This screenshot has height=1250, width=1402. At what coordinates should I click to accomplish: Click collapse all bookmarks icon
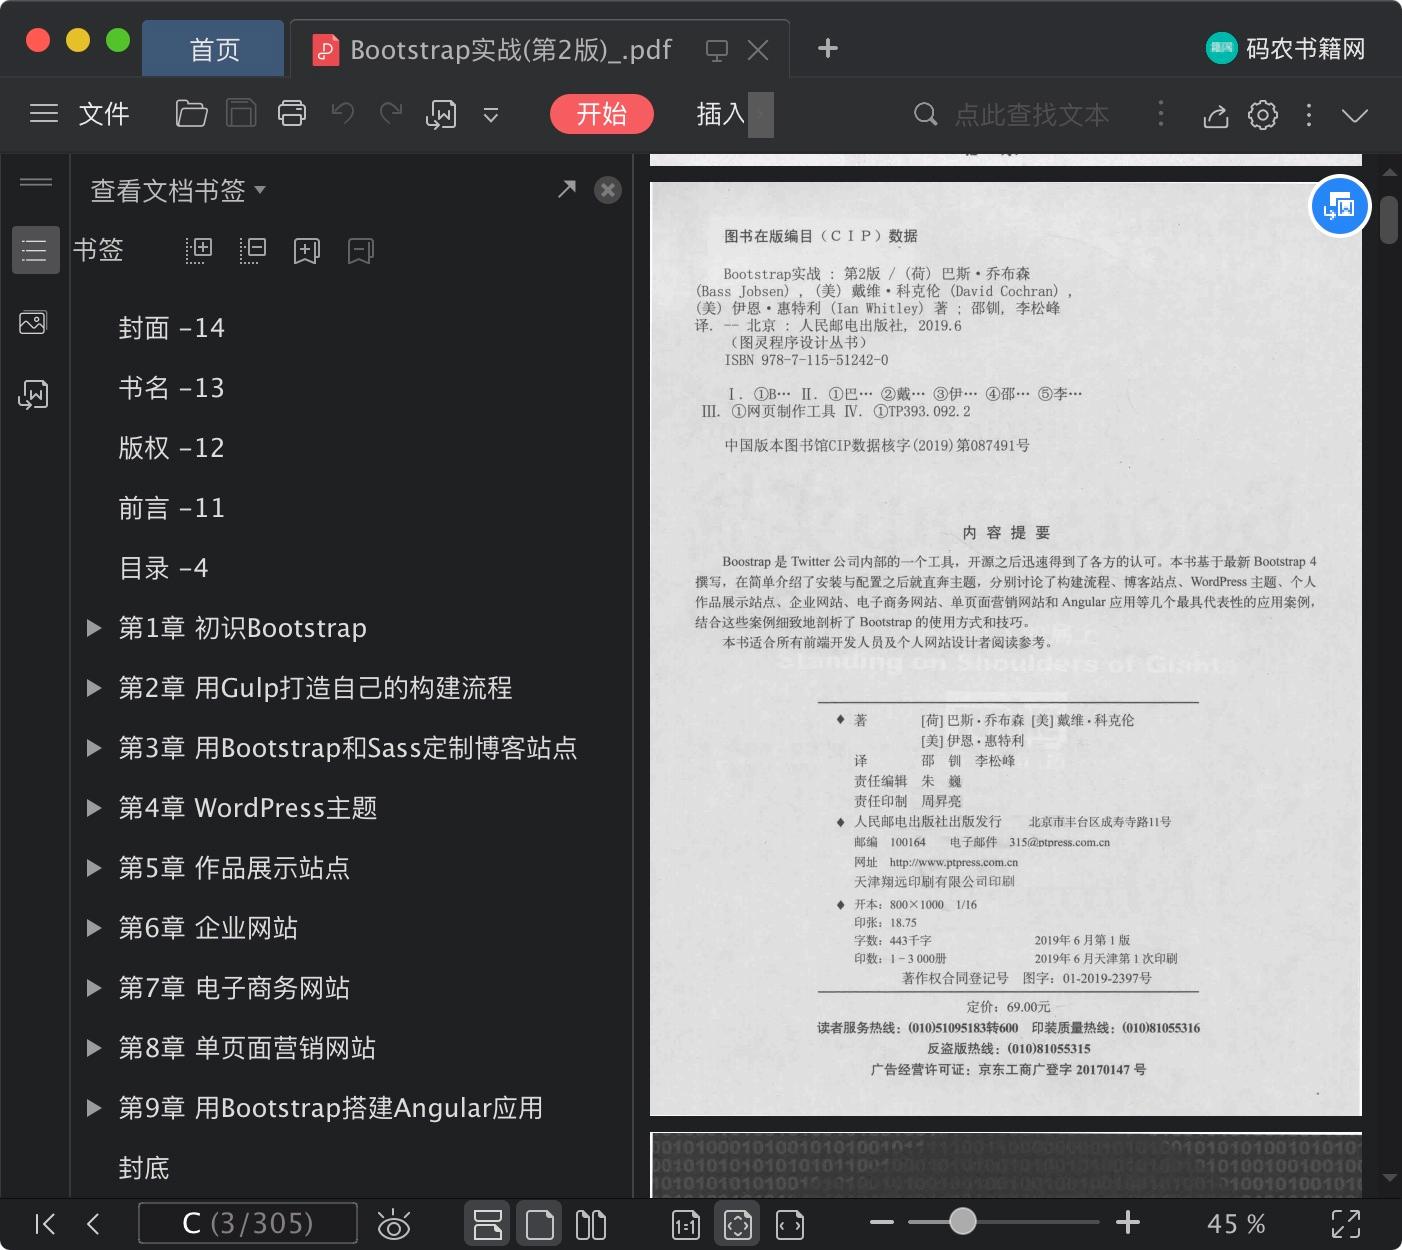tap(253, 250)
